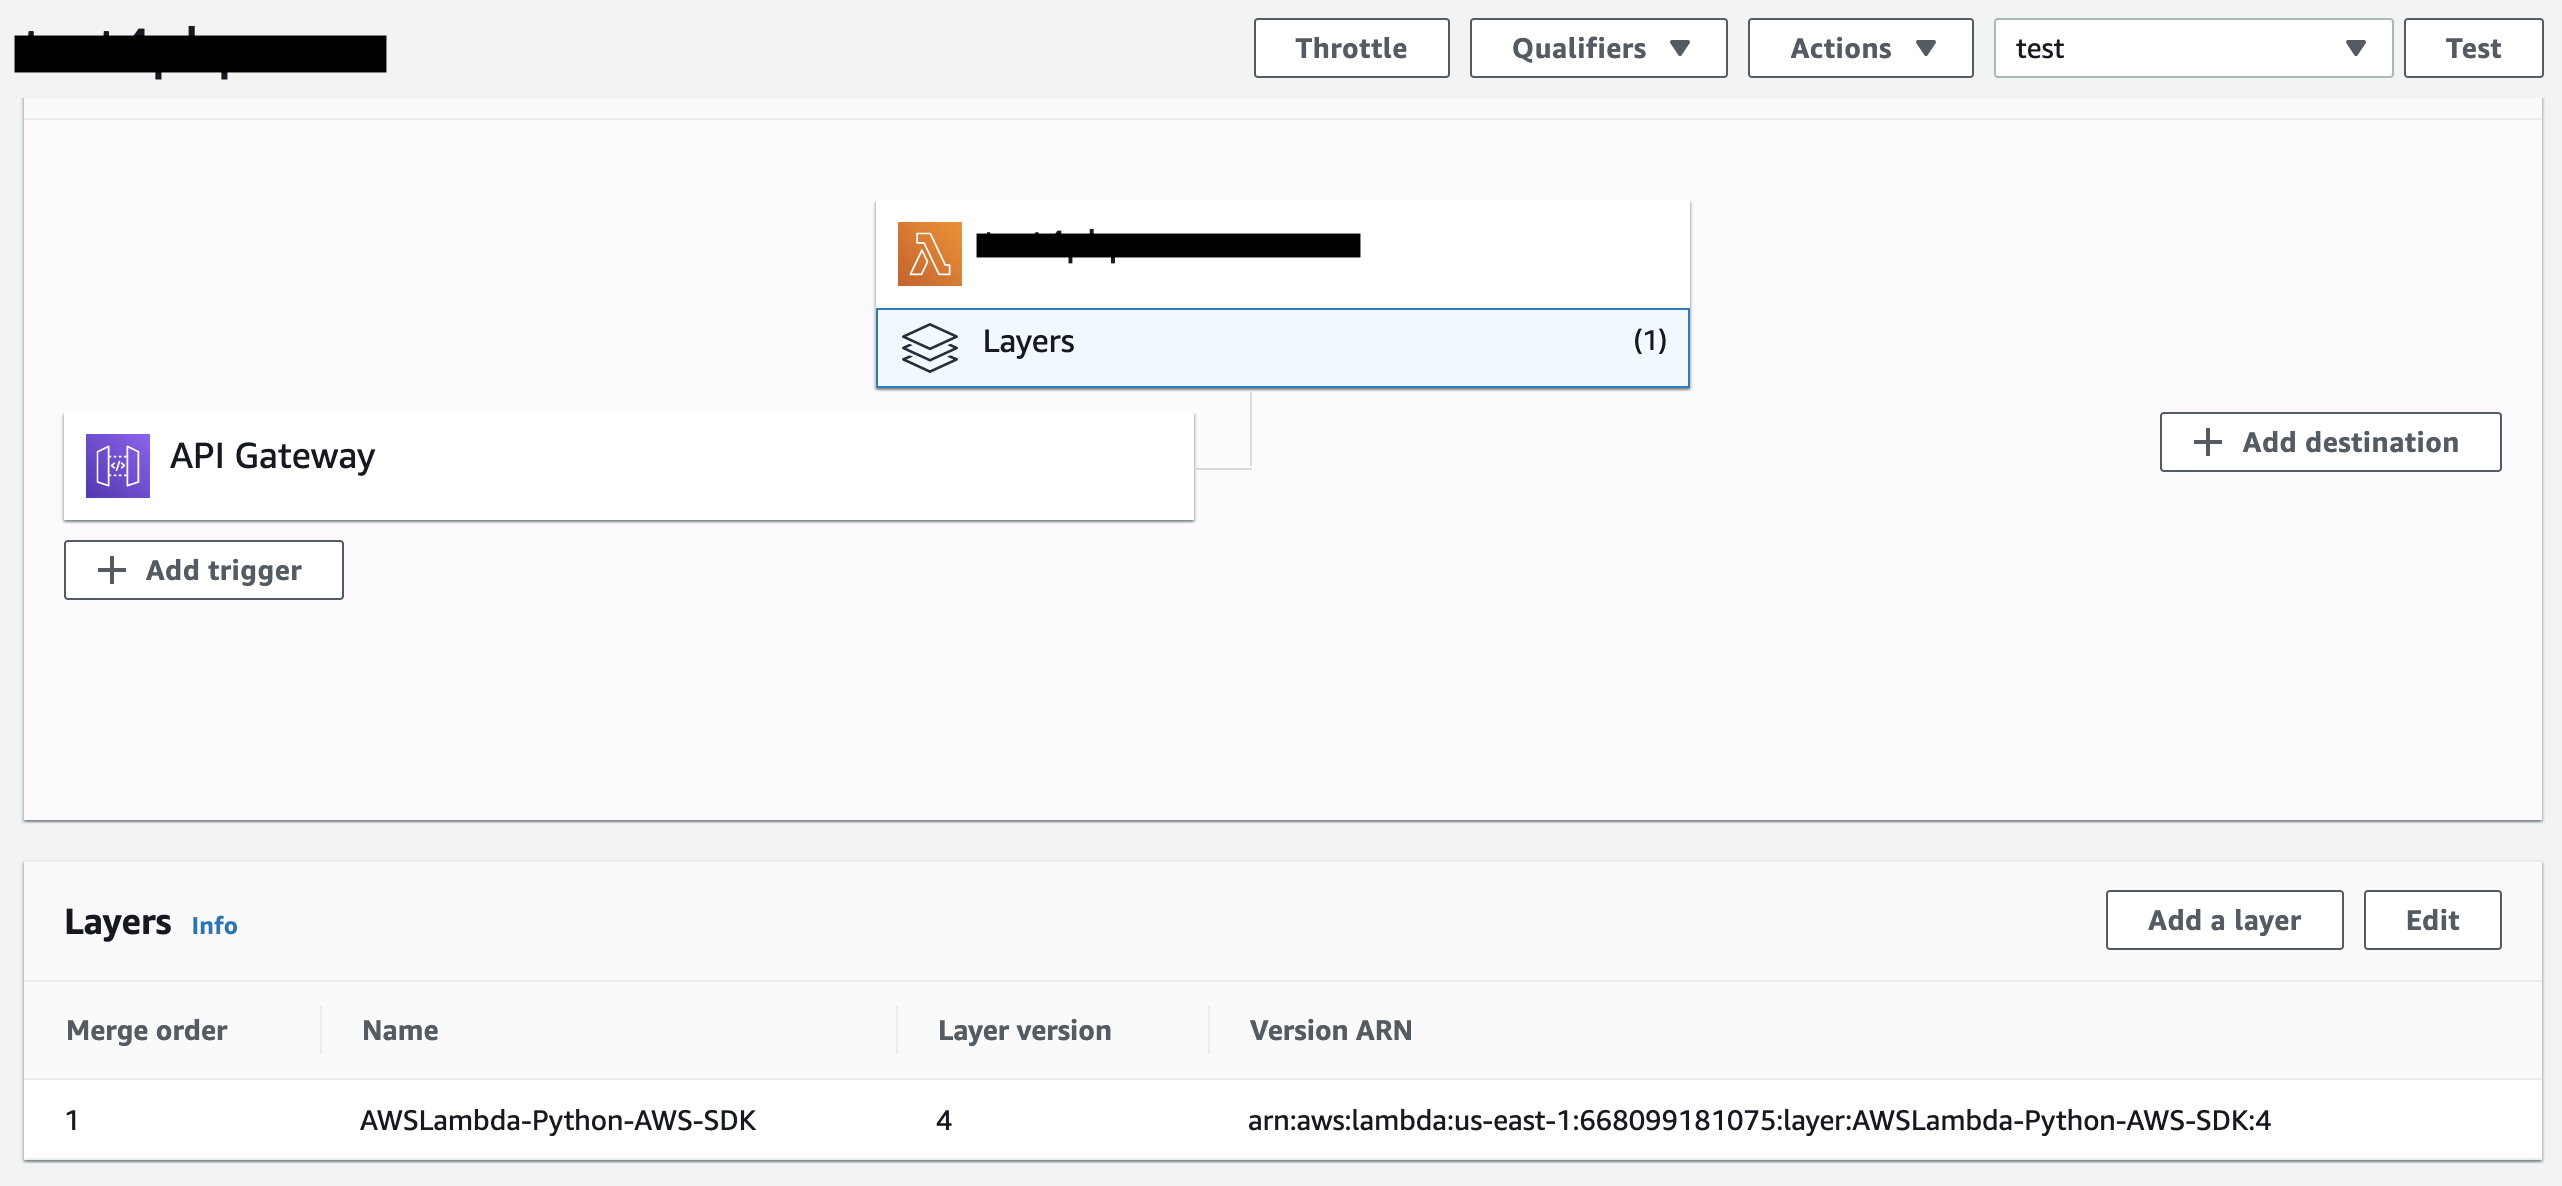Open the test event selector dropdown
The height and width of the screenshot is (1186, 2562).
[x=2193, y=48]
